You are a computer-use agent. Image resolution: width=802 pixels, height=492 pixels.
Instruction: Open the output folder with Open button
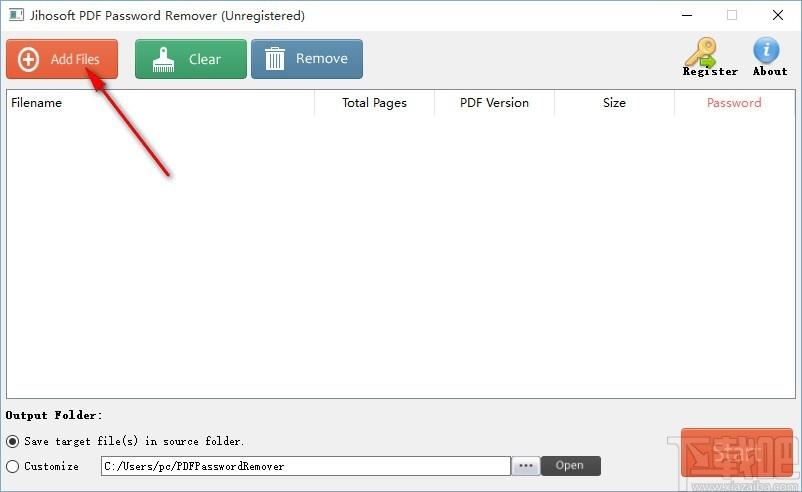(x=570, y=465)
